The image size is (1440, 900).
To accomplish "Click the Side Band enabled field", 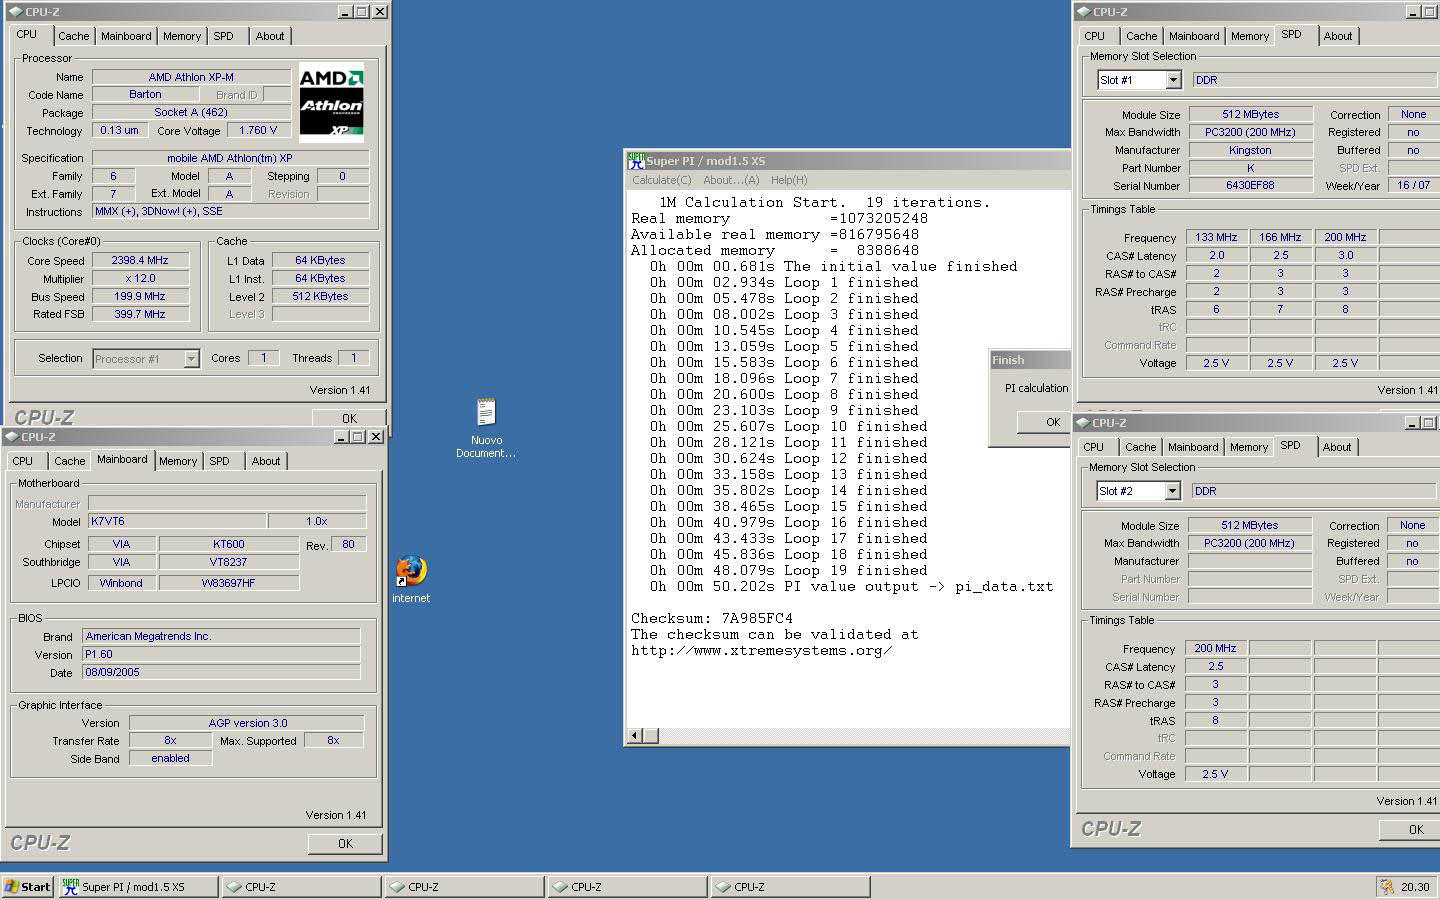I will coord(170,758).
